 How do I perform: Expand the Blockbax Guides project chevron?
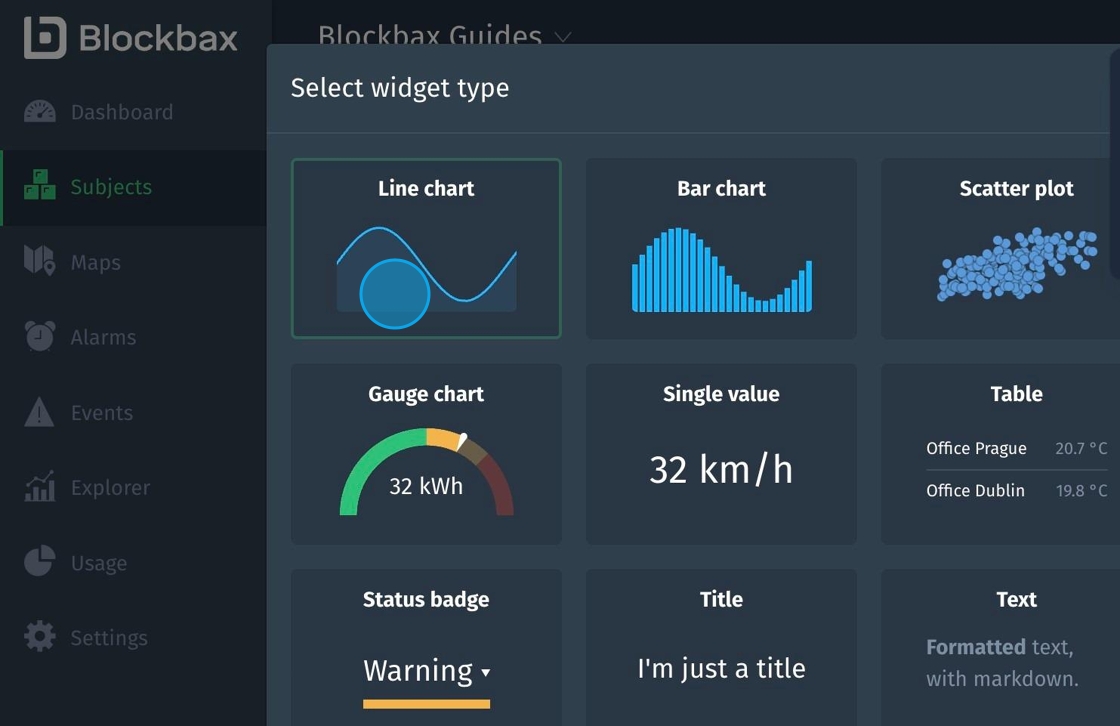563,36
